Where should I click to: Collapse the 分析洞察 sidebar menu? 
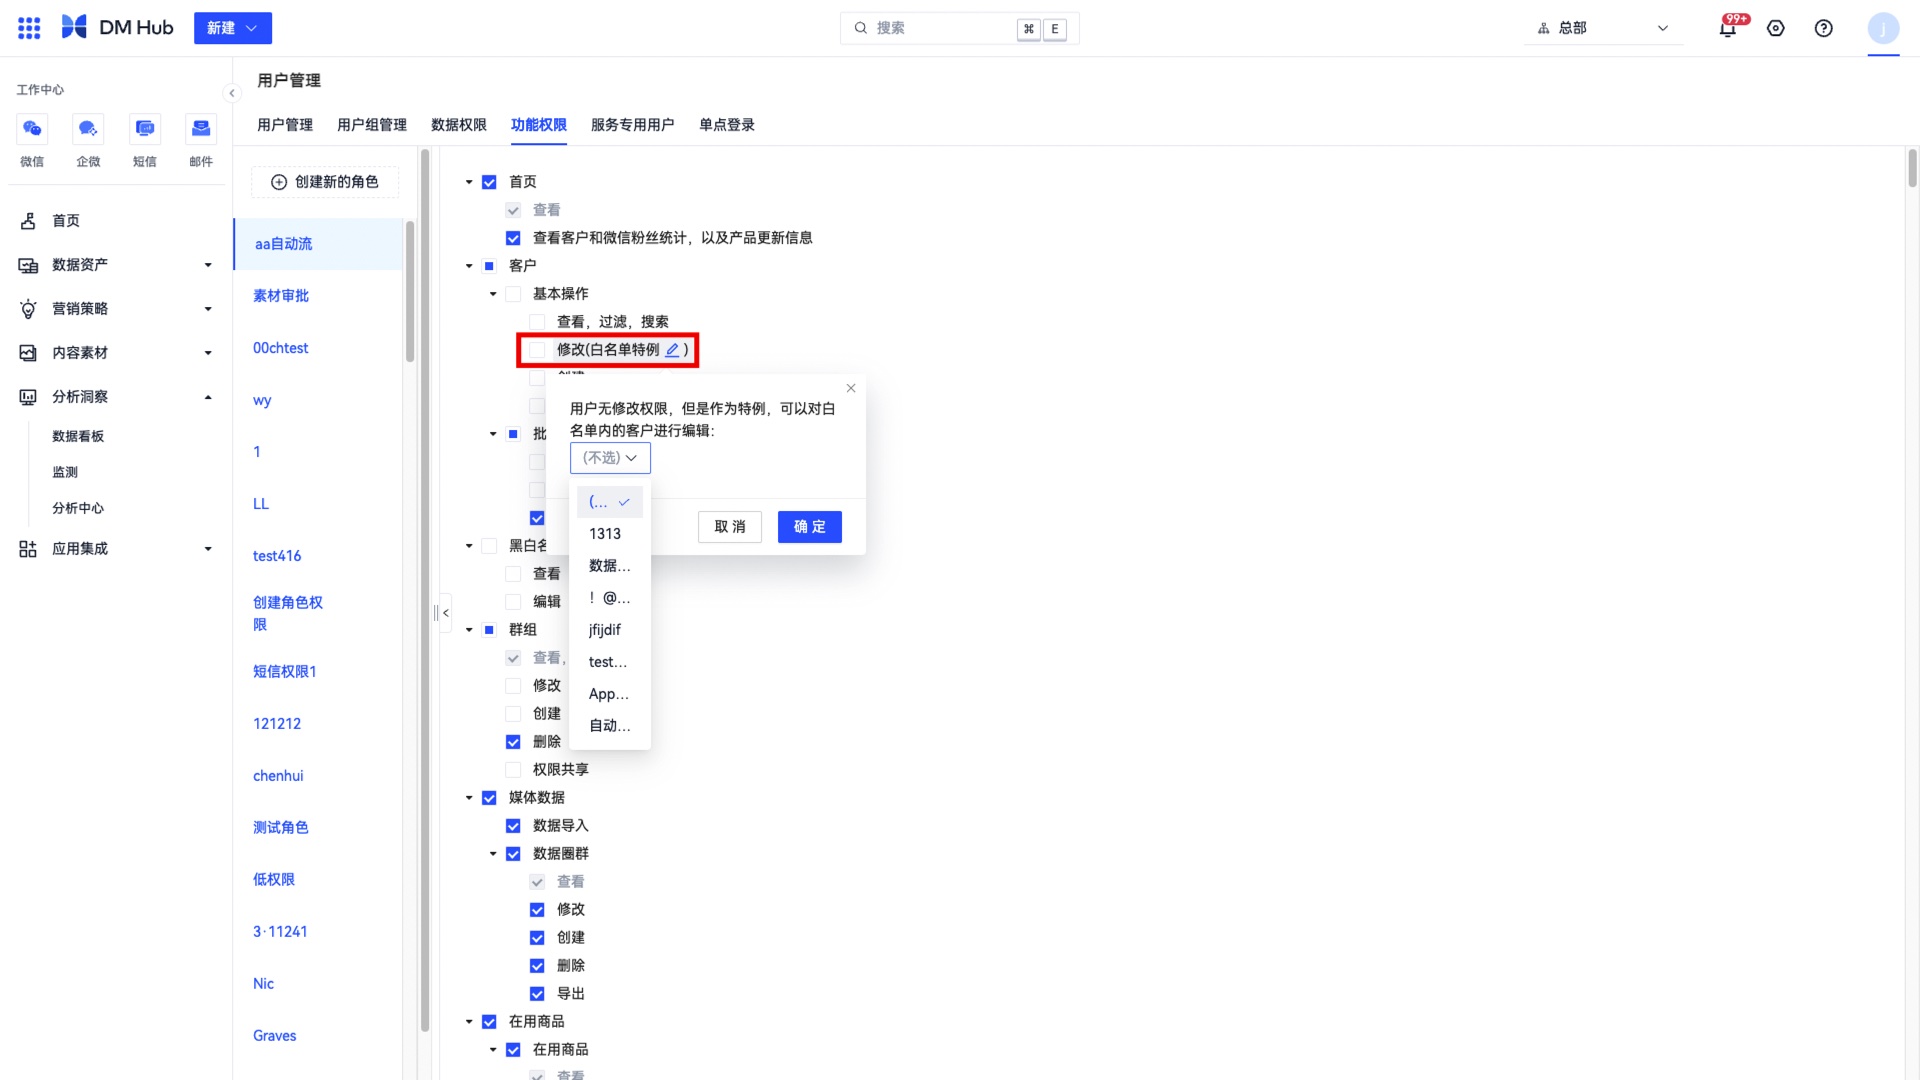click(116, 397)
